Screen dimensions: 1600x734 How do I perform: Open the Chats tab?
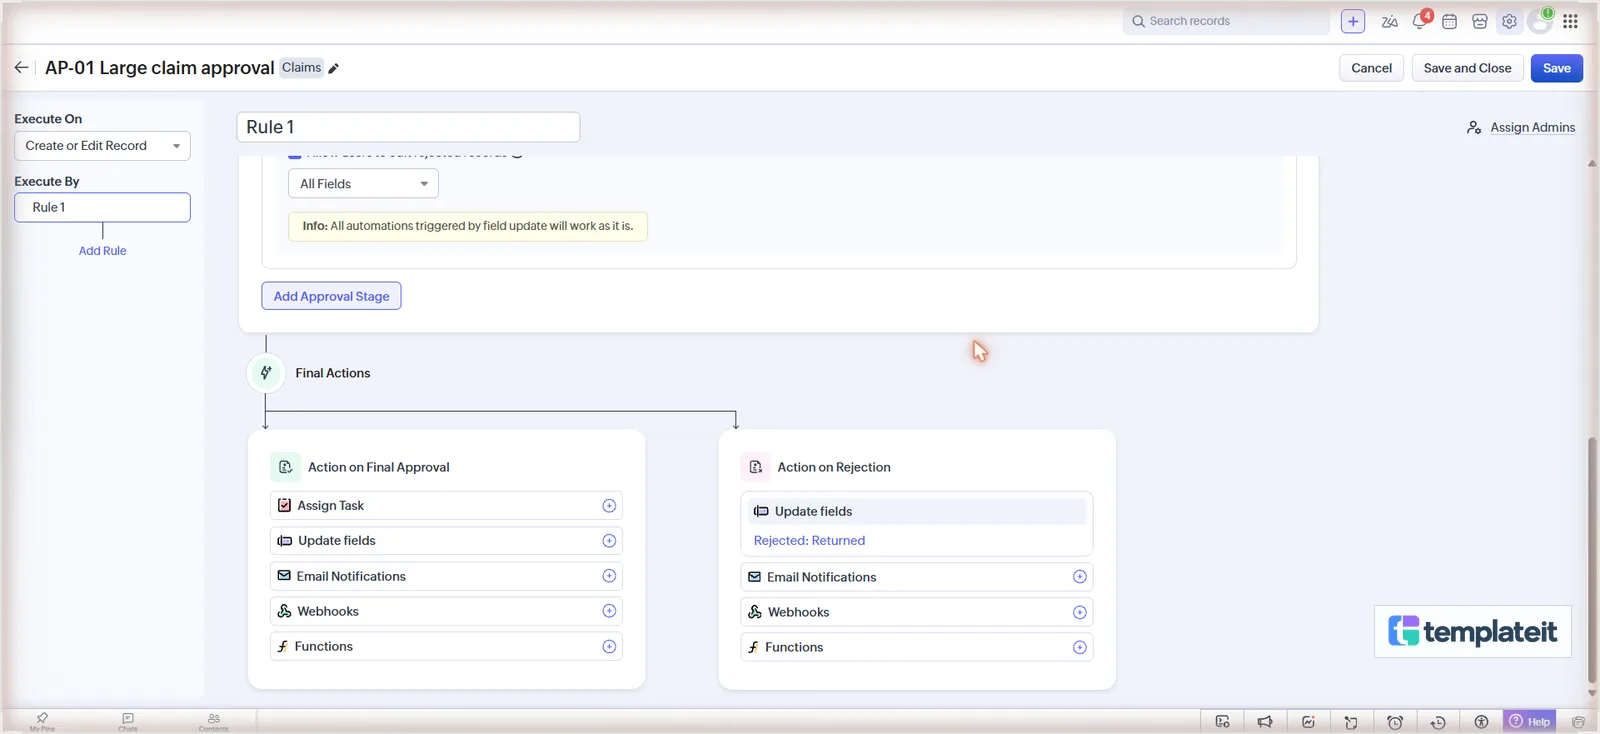tap(128, 722)
